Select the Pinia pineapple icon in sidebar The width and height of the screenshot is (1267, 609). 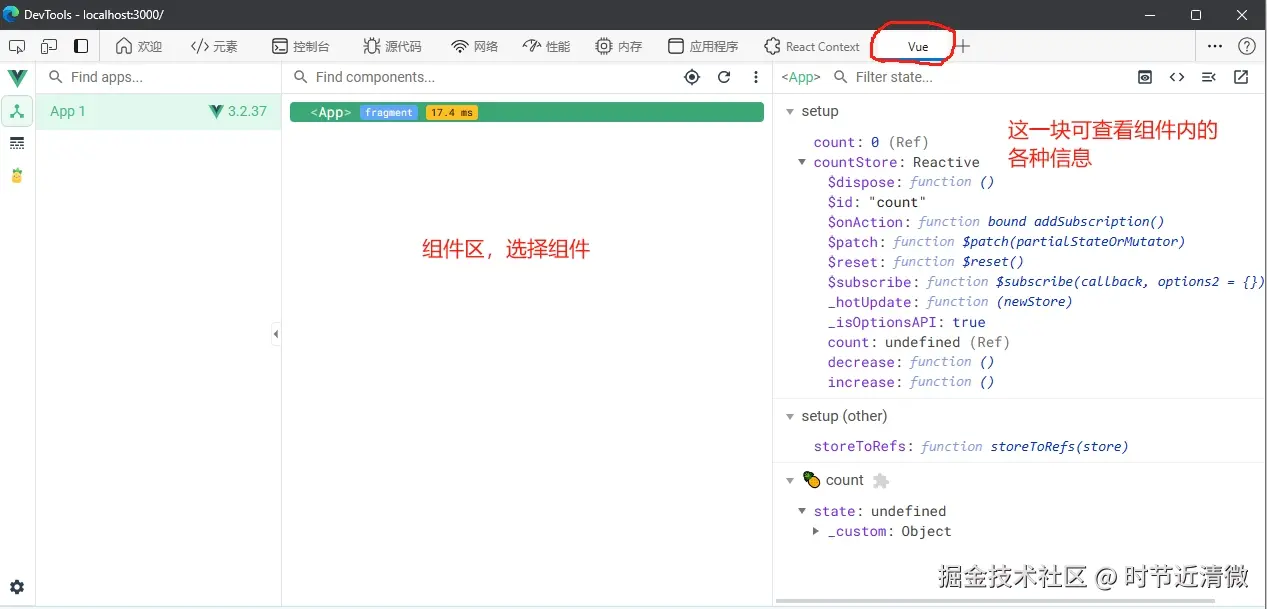click(x=17, y=175)
